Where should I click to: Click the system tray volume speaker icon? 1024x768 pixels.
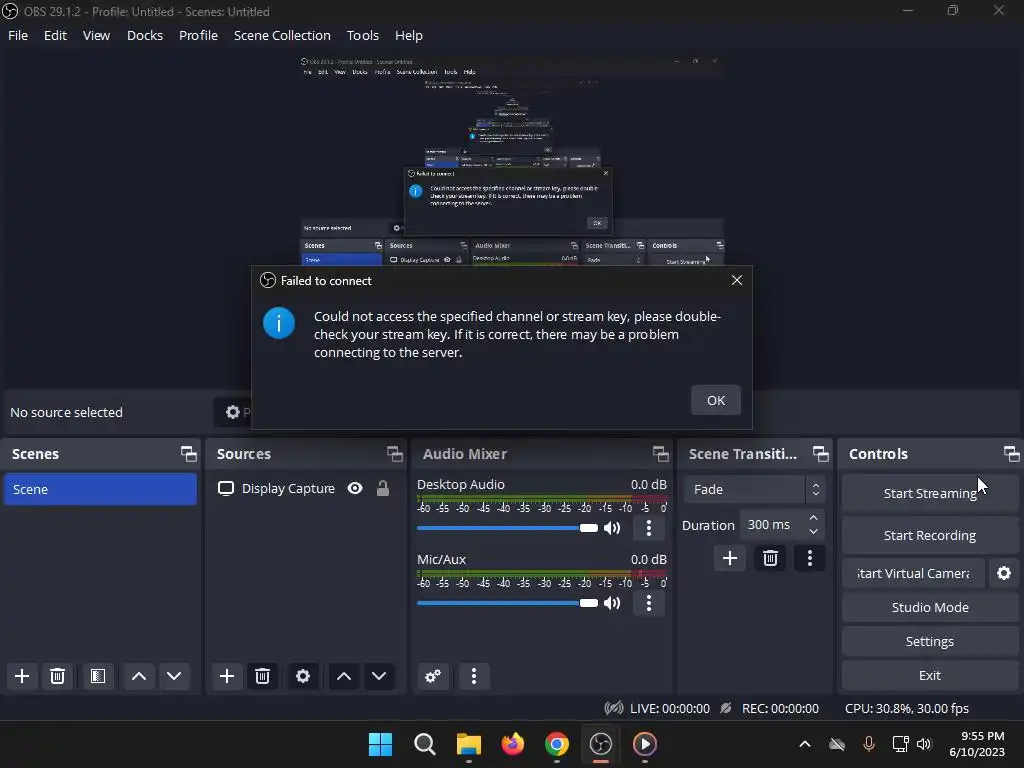(x=924, y=744)
